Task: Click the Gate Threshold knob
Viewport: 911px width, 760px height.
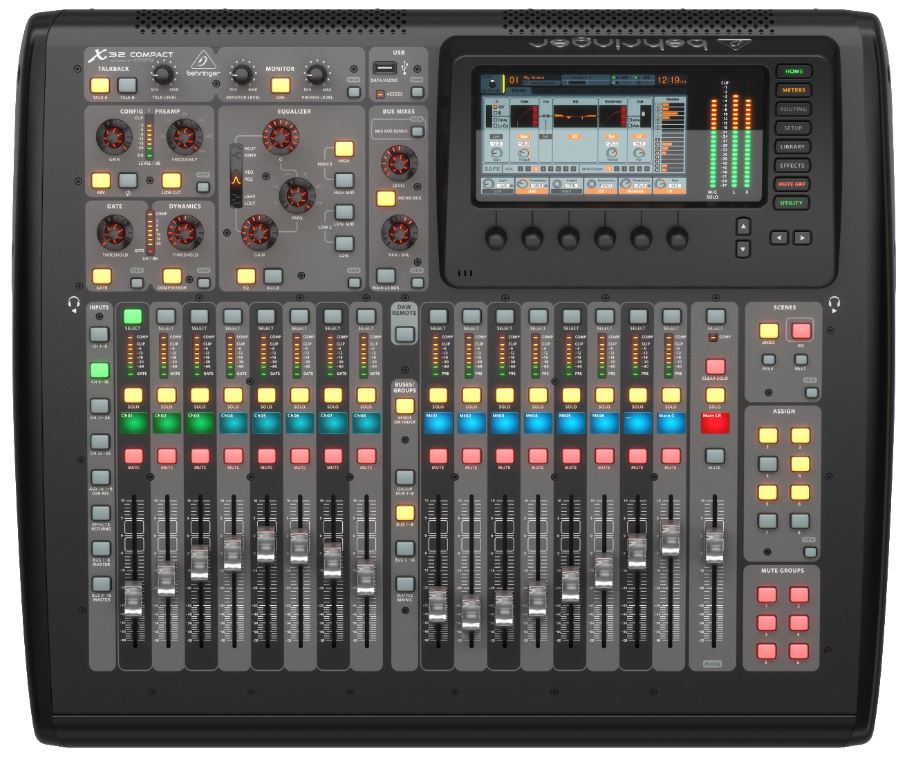Action: [114, 232]
